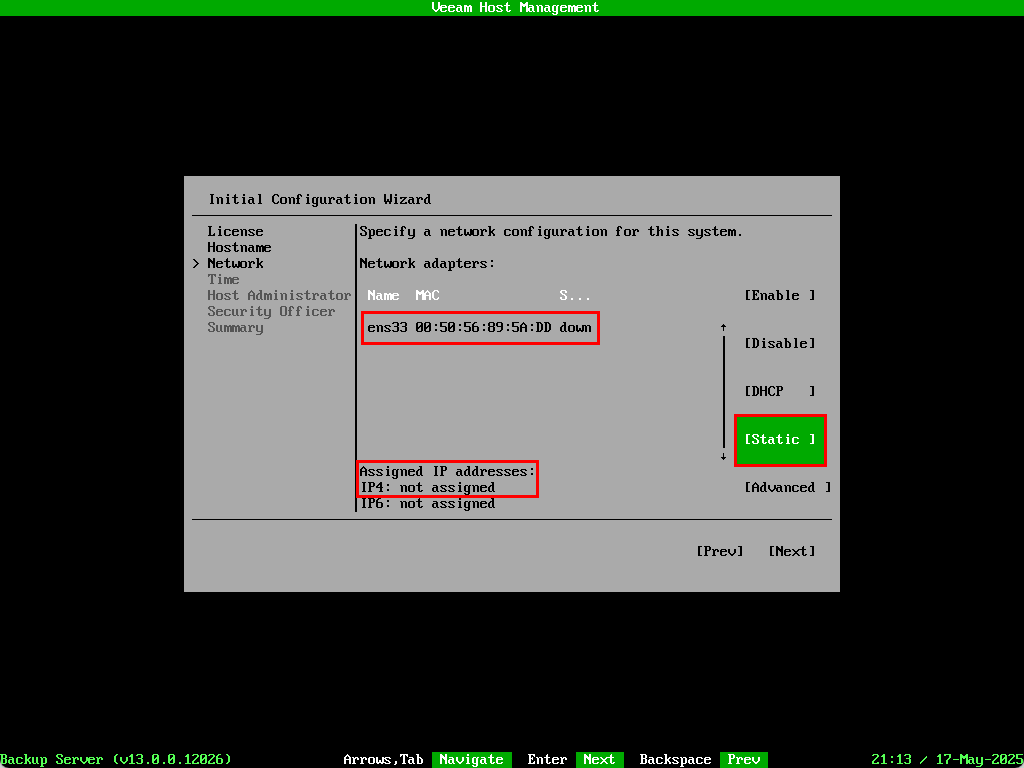Screen dimensions: 1024x768
Task: Choose DHCP network configuration
Action: [x=780, y=391]
